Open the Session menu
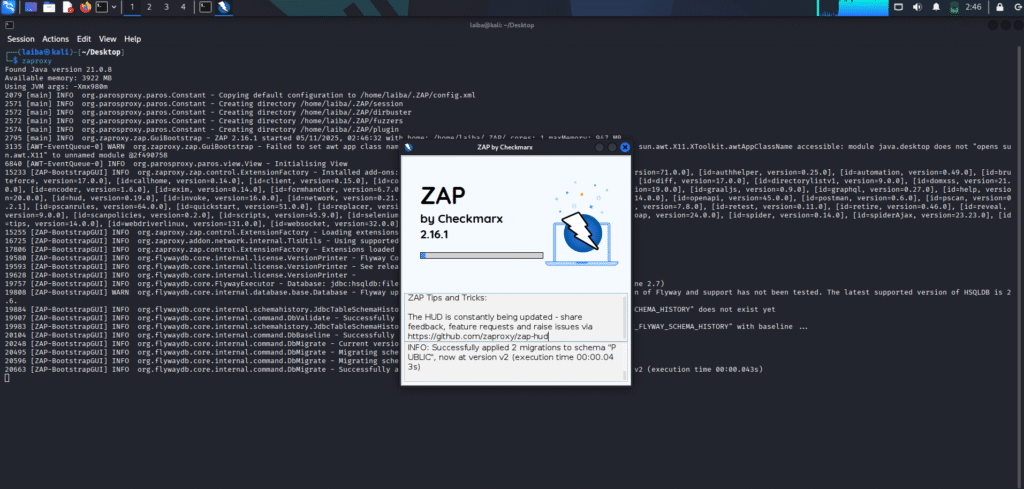 pos(20,38)
